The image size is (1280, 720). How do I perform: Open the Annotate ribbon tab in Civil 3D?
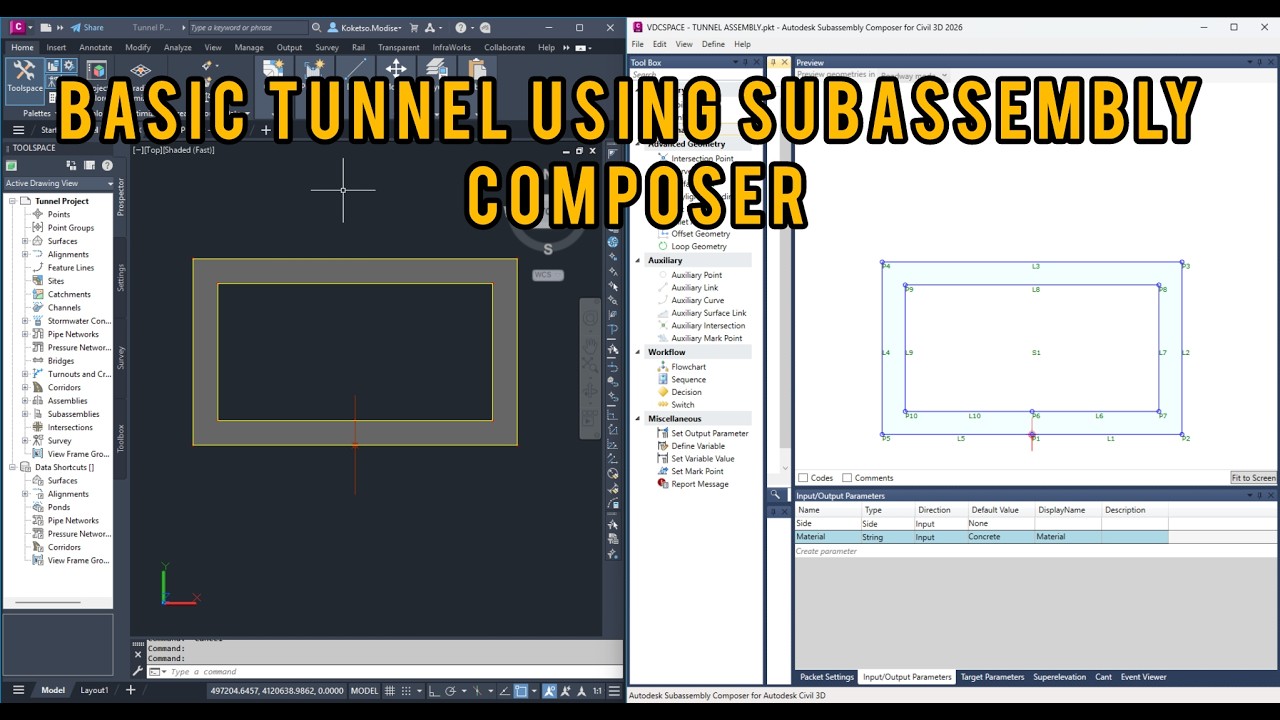(x=96, y=47)
